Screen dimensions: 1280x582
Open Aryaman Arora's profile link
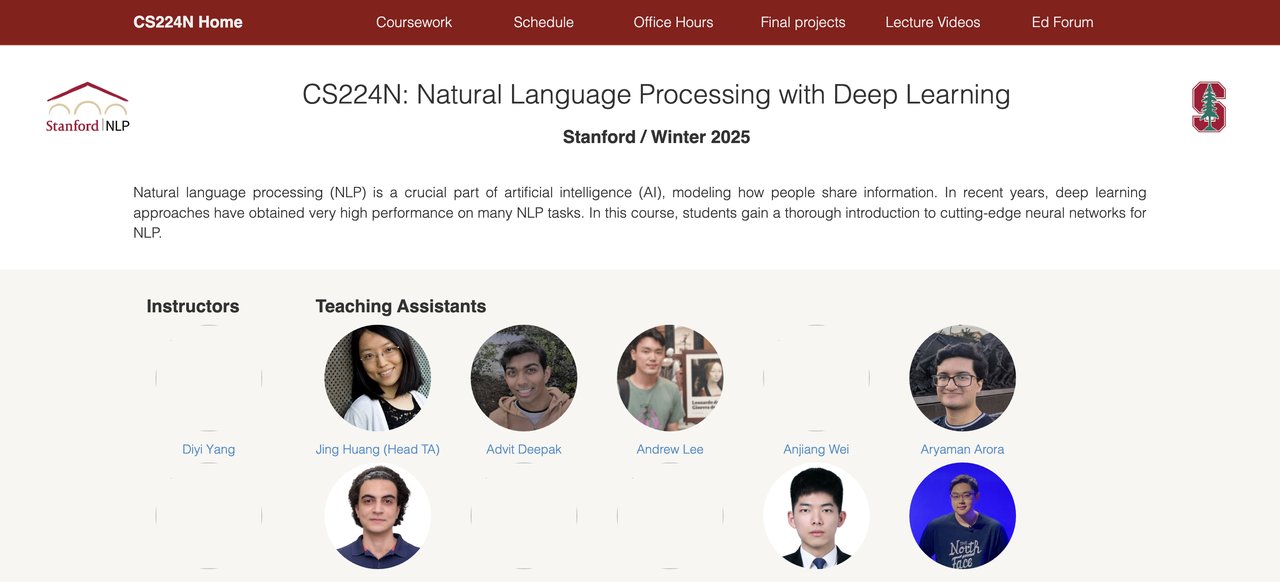[962, 450]
